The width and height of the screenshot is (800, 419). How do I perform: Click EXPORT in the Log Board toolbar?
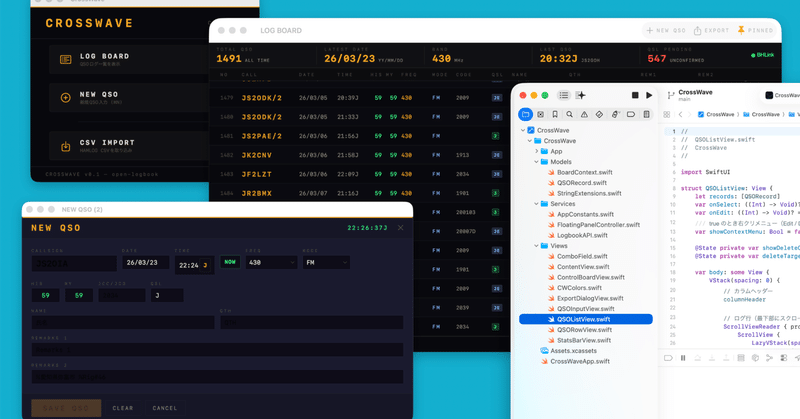pos(711,31)
